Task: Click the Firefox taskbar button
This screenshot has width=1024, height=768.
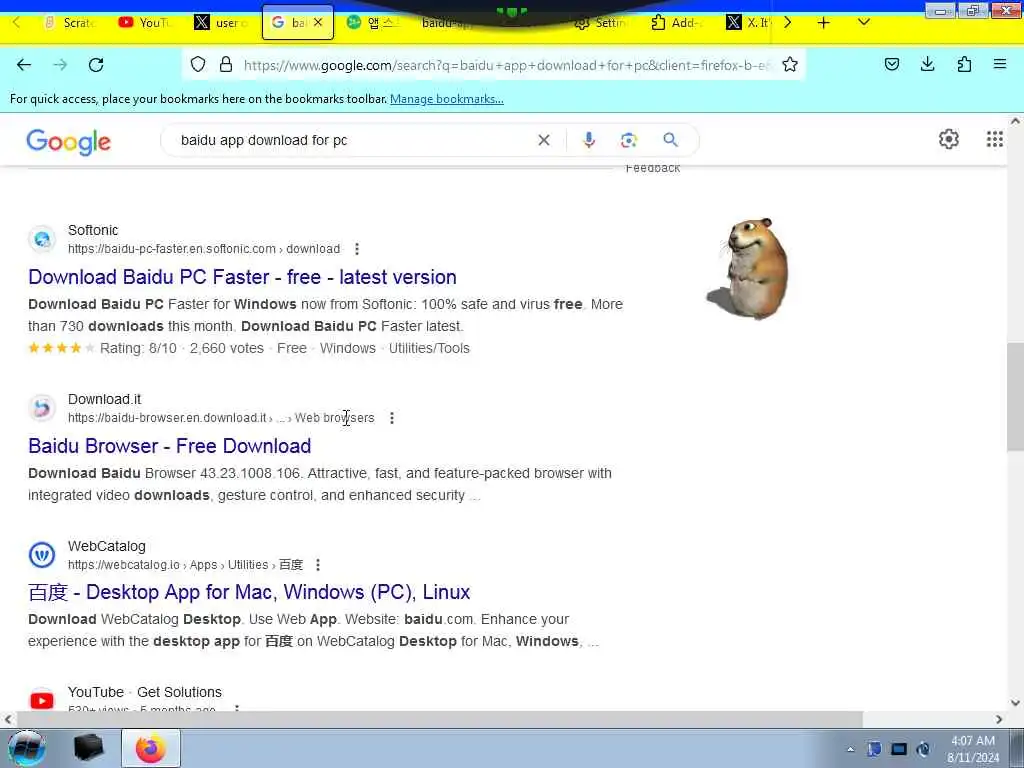Action: [151, 748]
